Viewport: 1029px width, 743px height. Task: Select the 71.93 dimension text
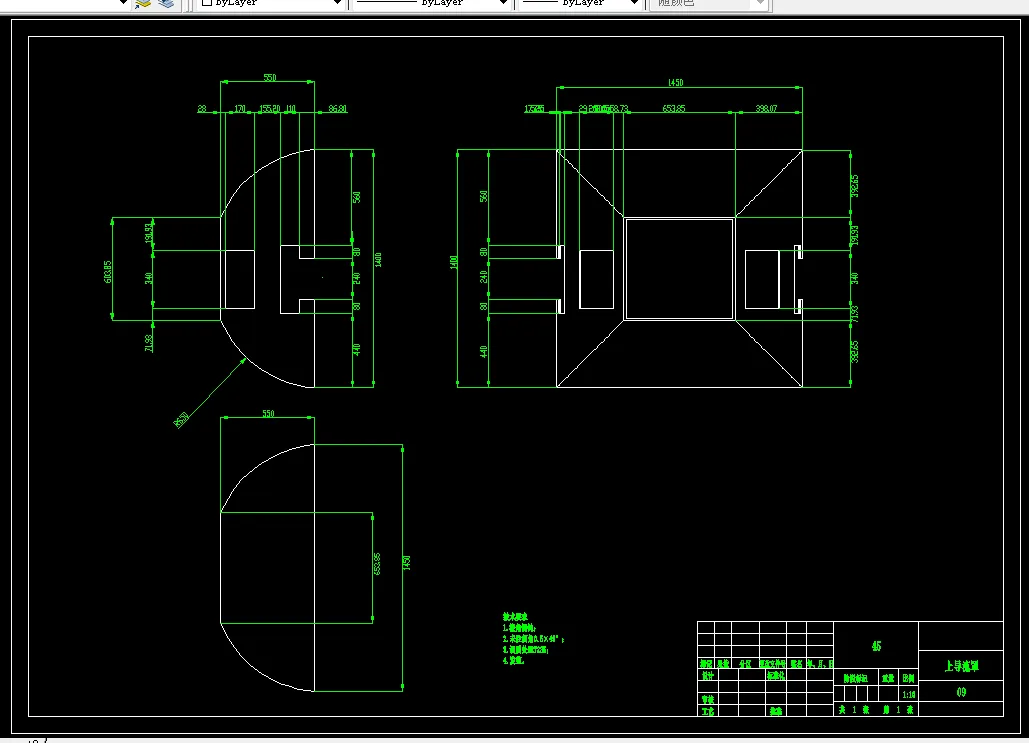(x=854, y=314)
